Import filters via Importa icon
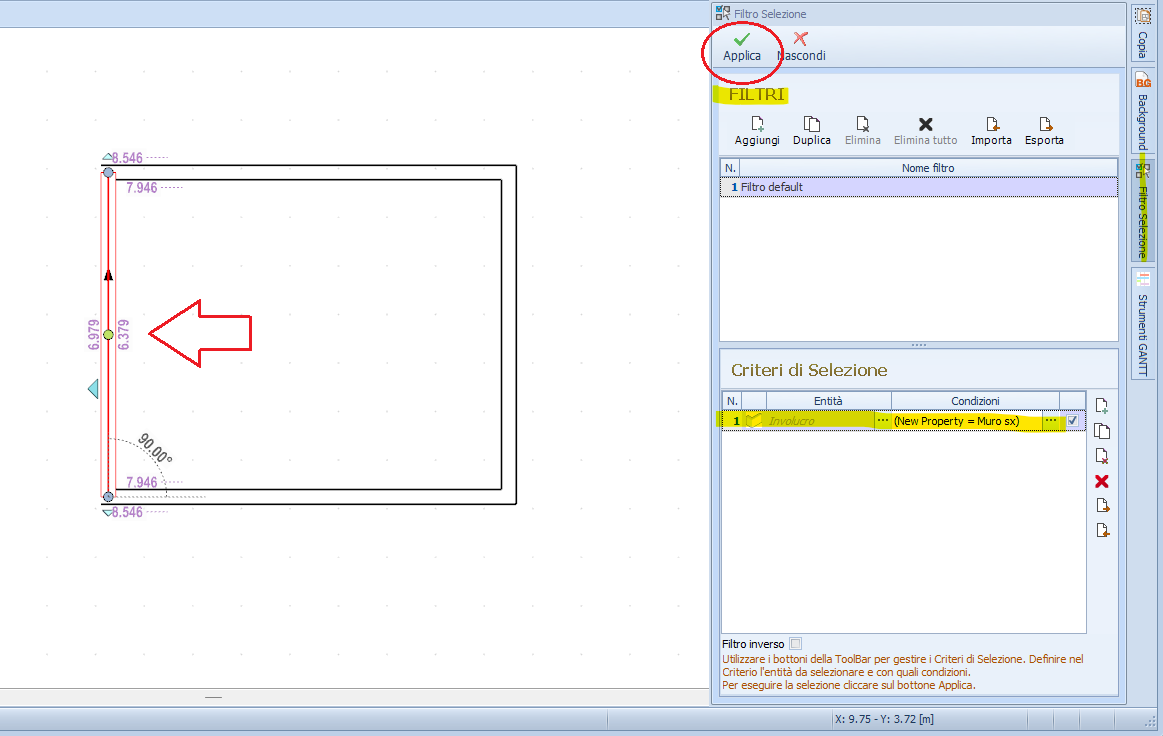This screenshot has width=1163, height=736. coord(991,131)
